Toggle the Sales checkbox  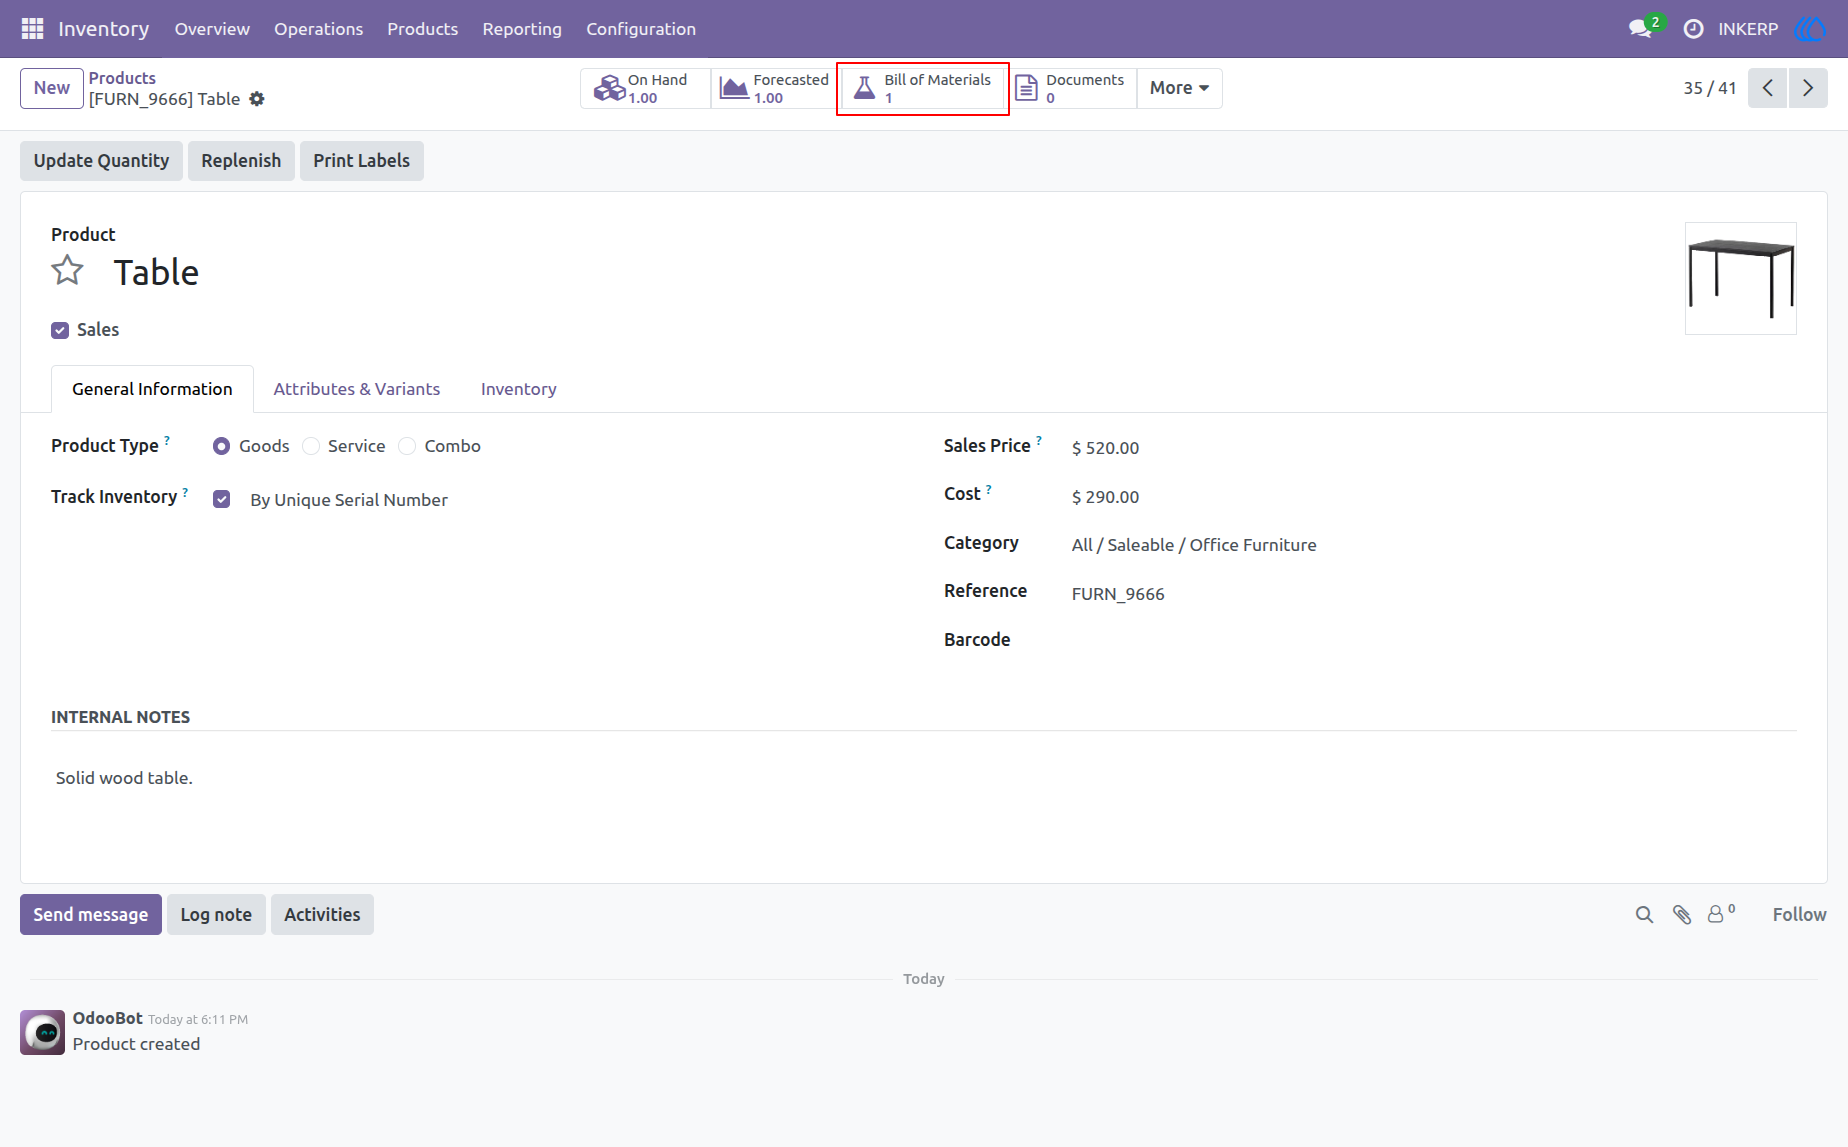tap(60, 330)
